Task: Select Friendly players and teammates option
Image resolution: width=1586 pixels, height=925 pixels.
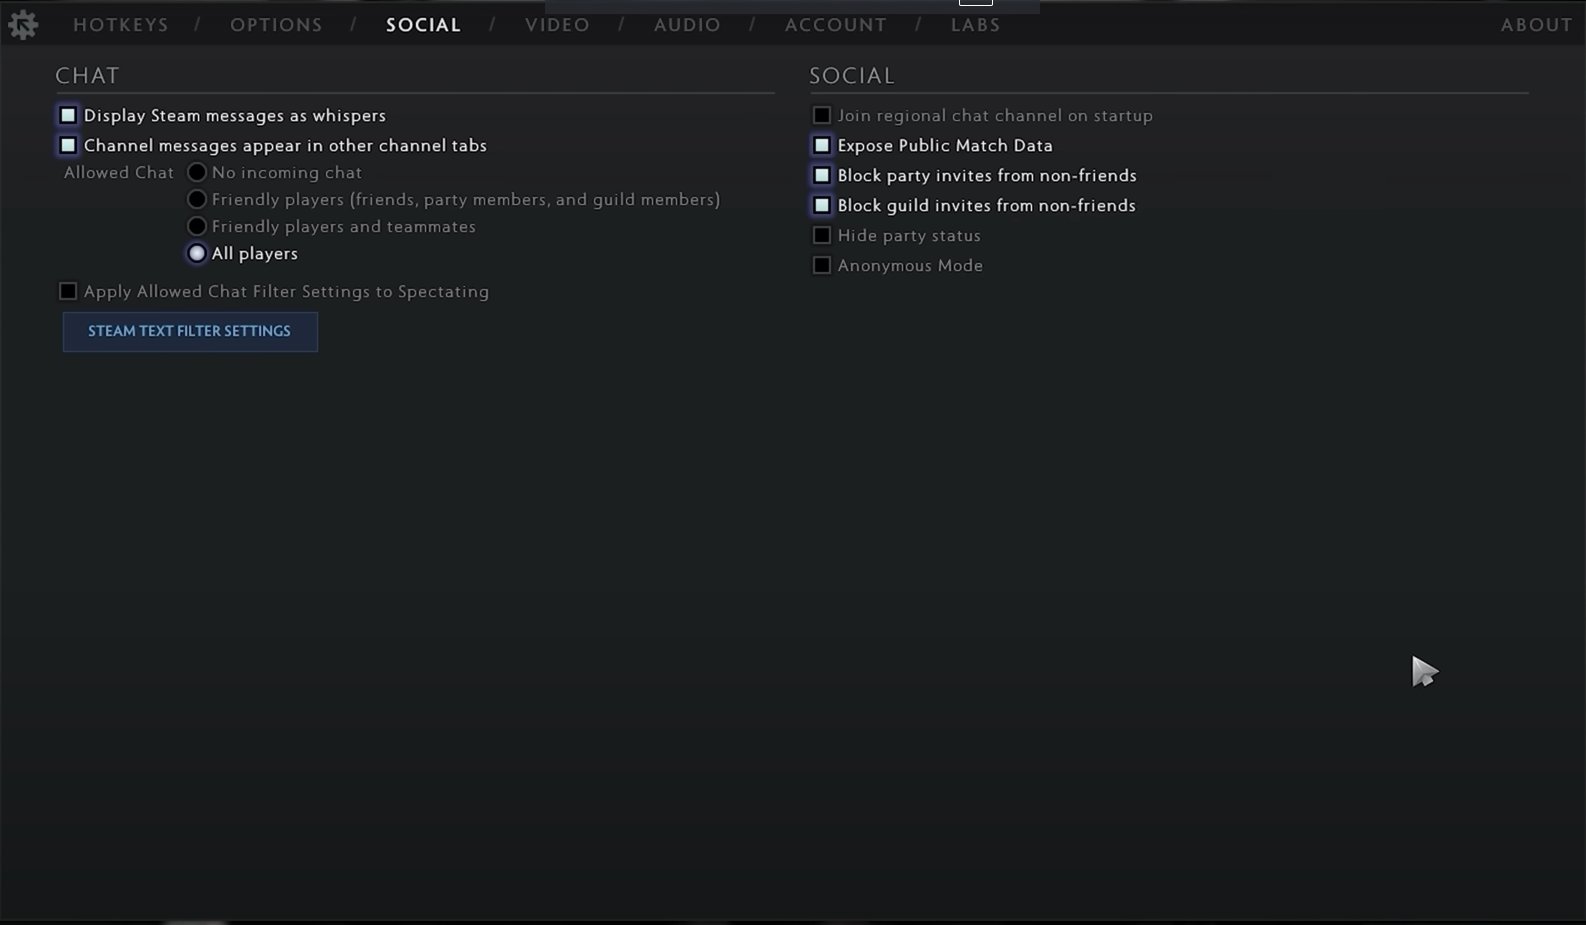Action: 197,227
